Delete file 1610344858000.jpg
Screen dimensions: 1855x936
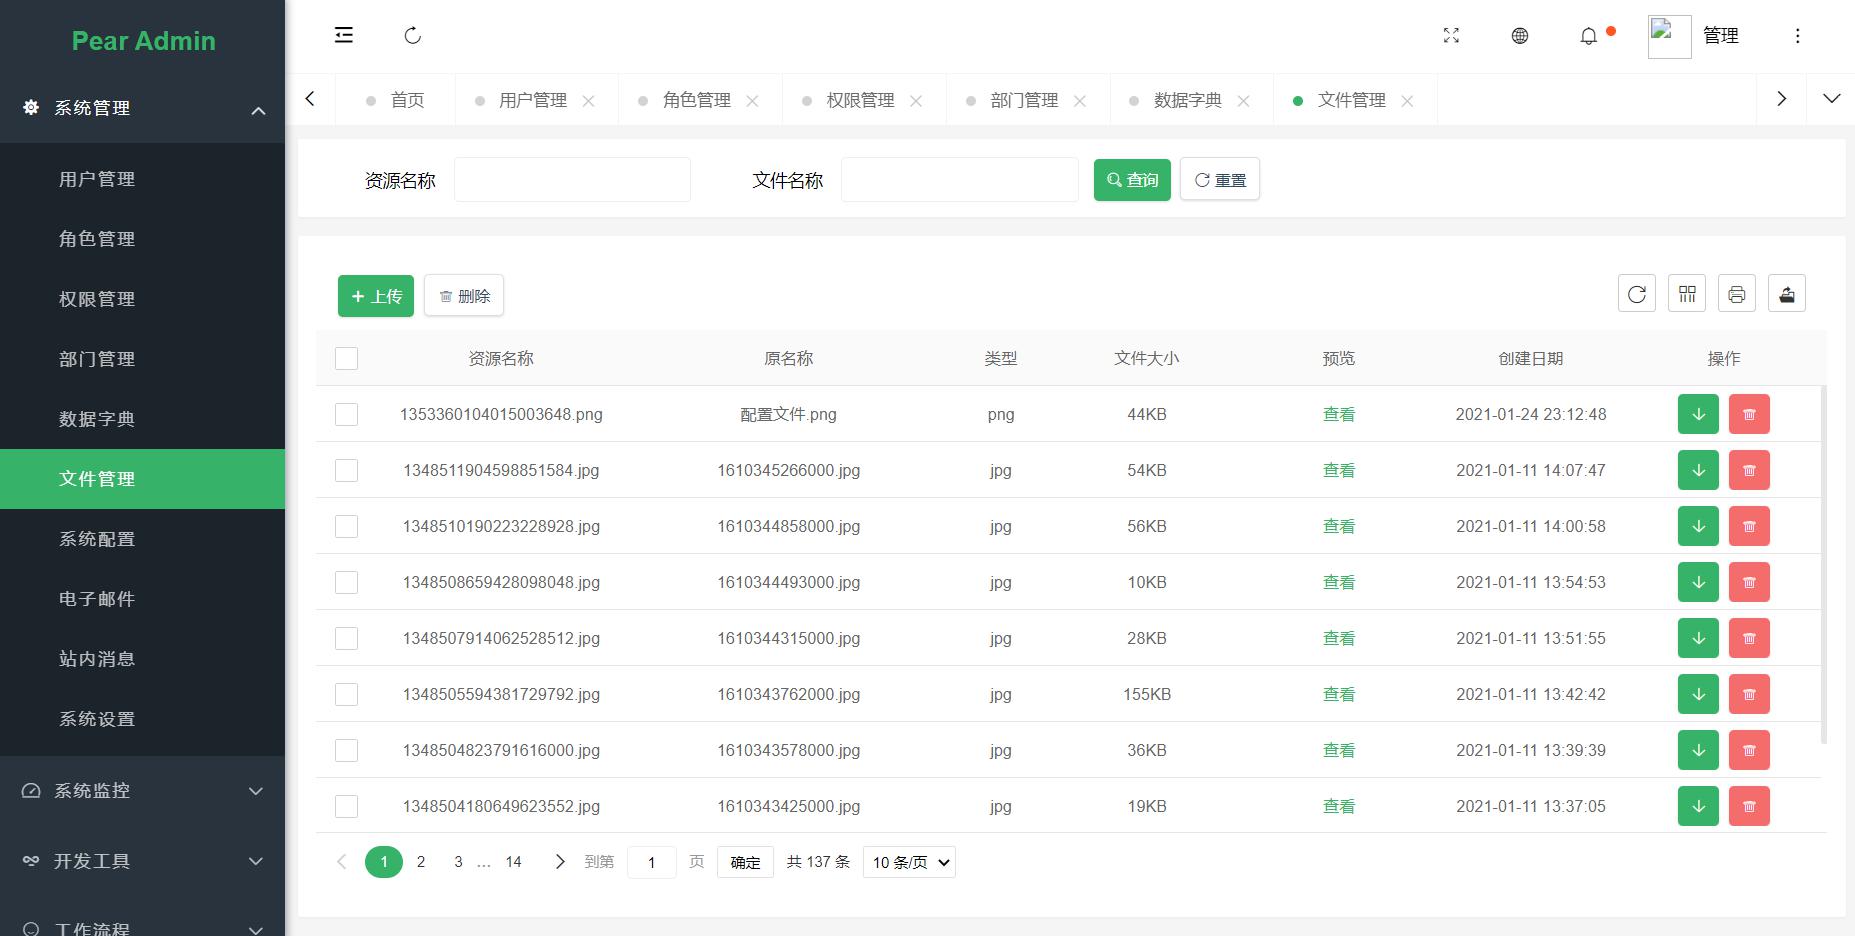1749,526
